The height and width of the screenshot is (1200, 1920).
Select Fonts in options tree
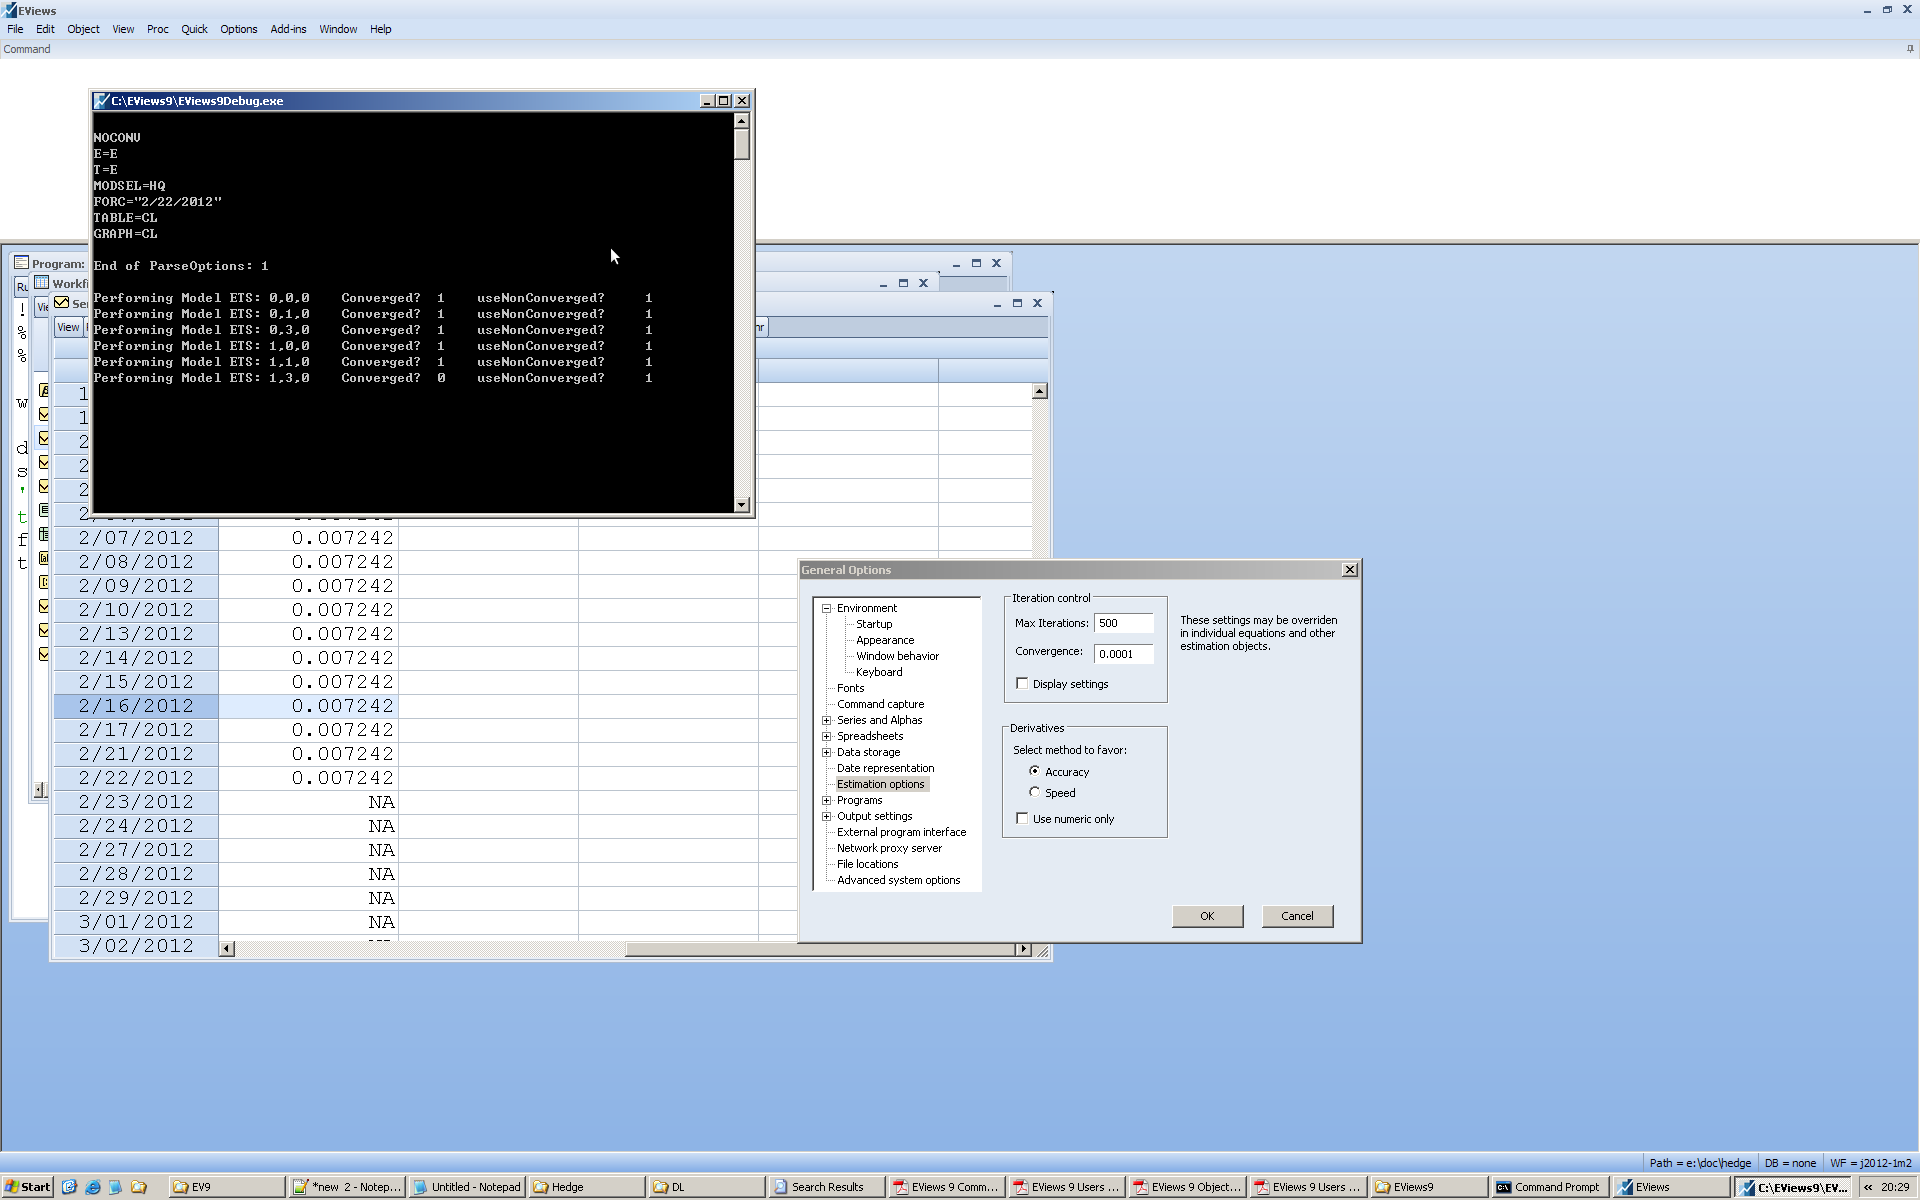[x=850, y=688]
